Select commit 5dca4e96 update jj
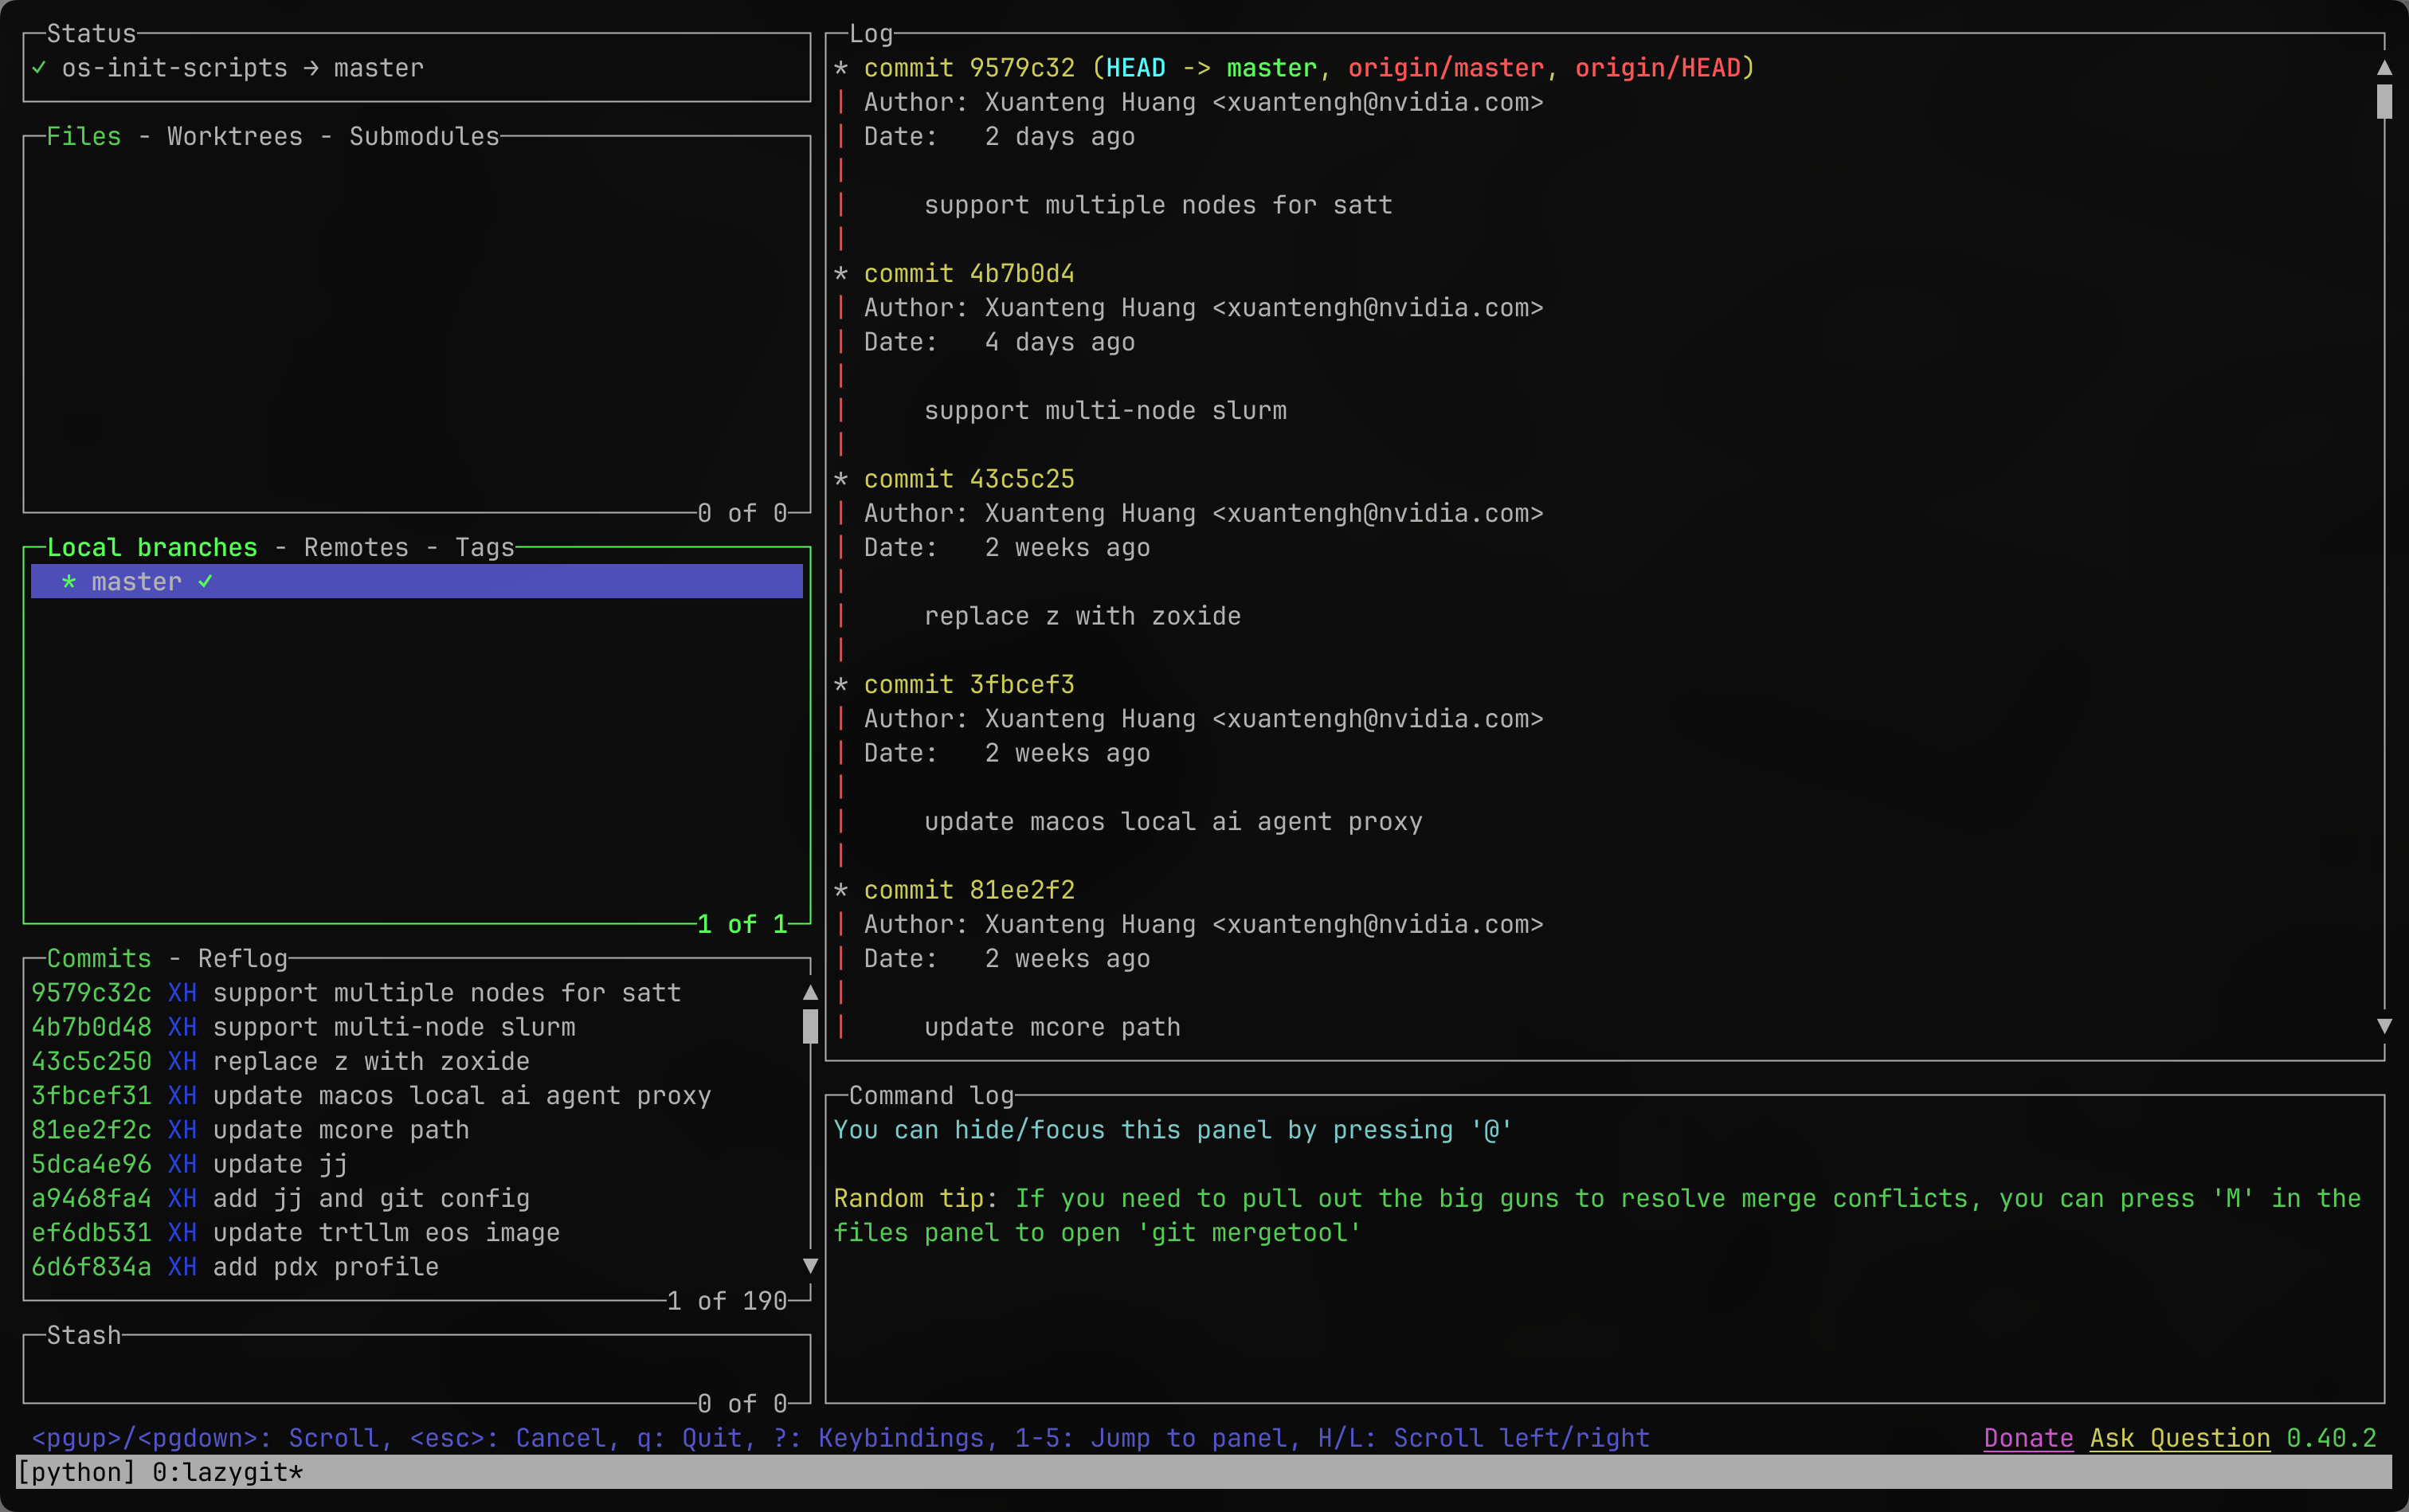This screenshot has width=2409, height=1512. [417, 1164]
